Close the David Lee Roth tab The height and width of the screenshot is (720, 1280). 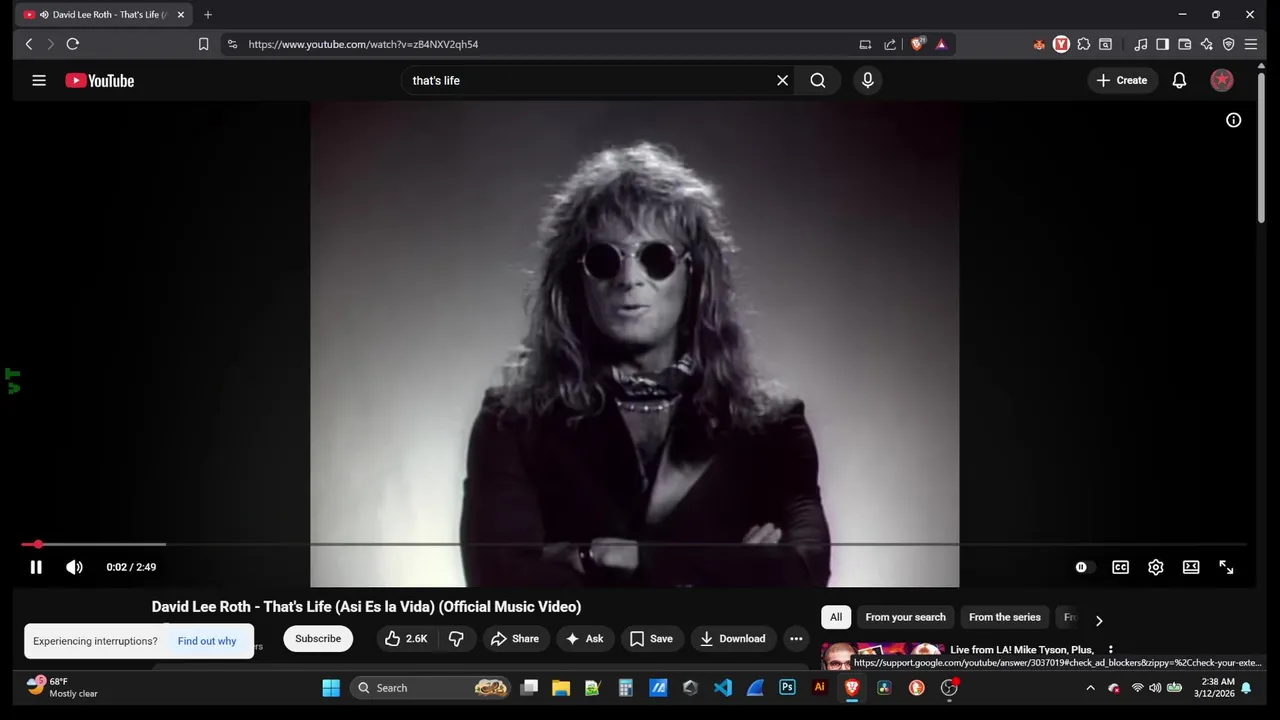181,15
